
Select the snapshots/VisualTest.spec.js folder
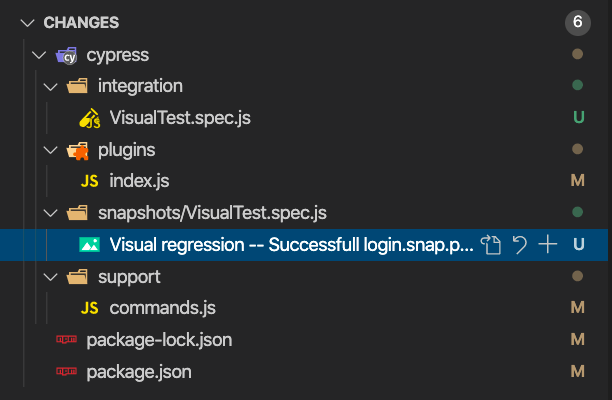point(212,213)
